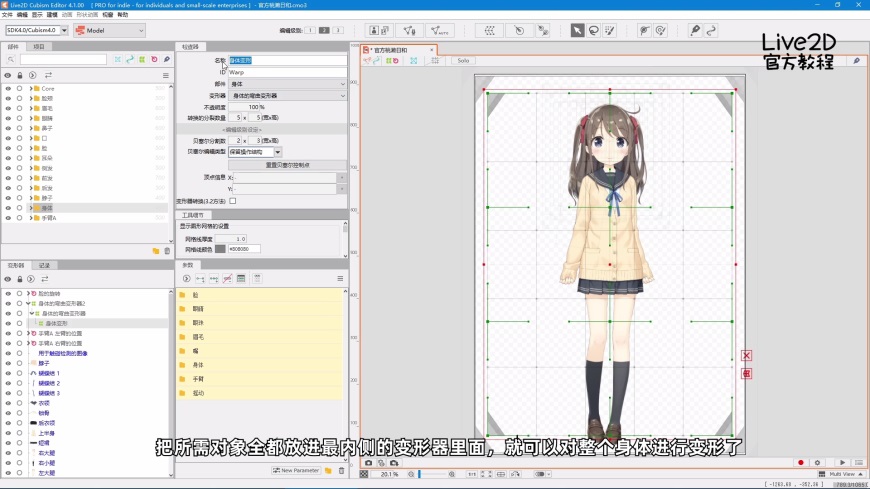The image size is (870, 489).
Task: Open the 文件 menu
Action: tap(7, 15)
